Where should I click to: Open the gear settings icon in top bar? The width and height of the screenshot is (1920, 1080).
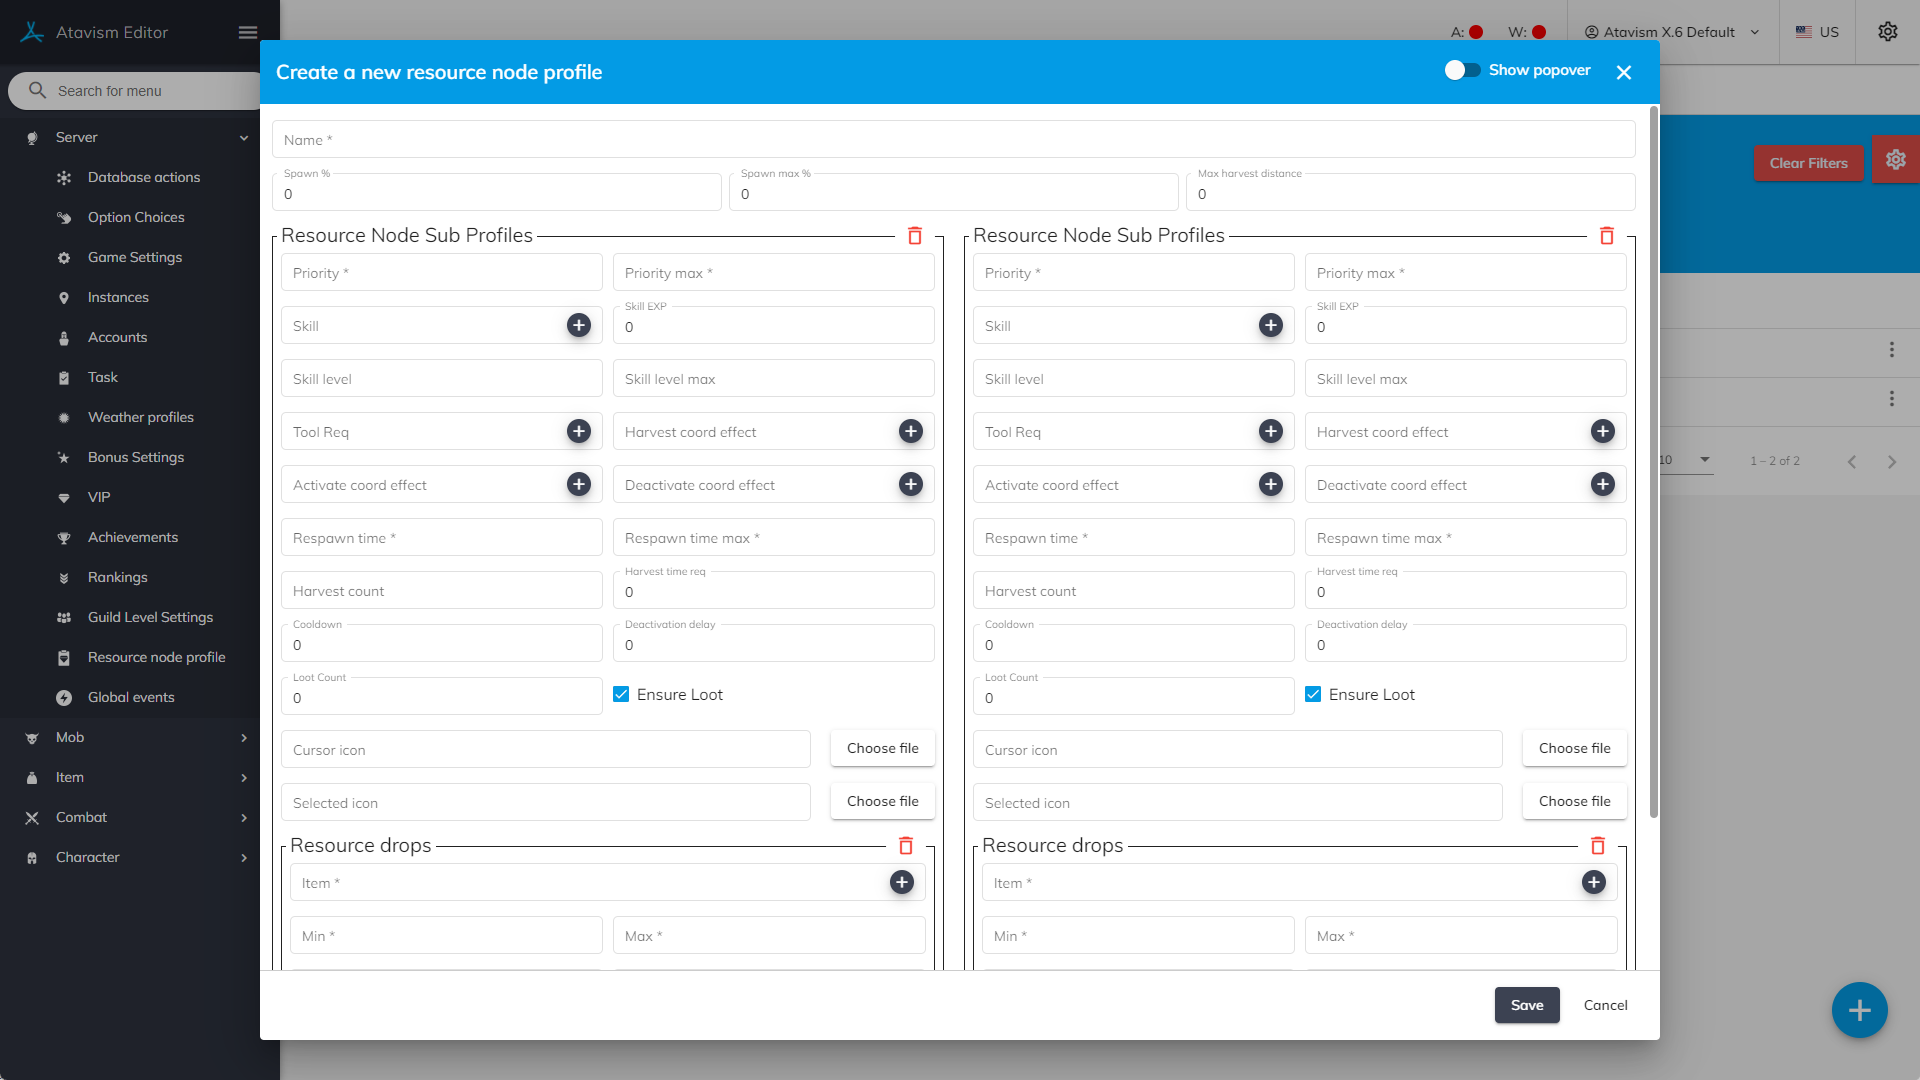coord(1887,32)
